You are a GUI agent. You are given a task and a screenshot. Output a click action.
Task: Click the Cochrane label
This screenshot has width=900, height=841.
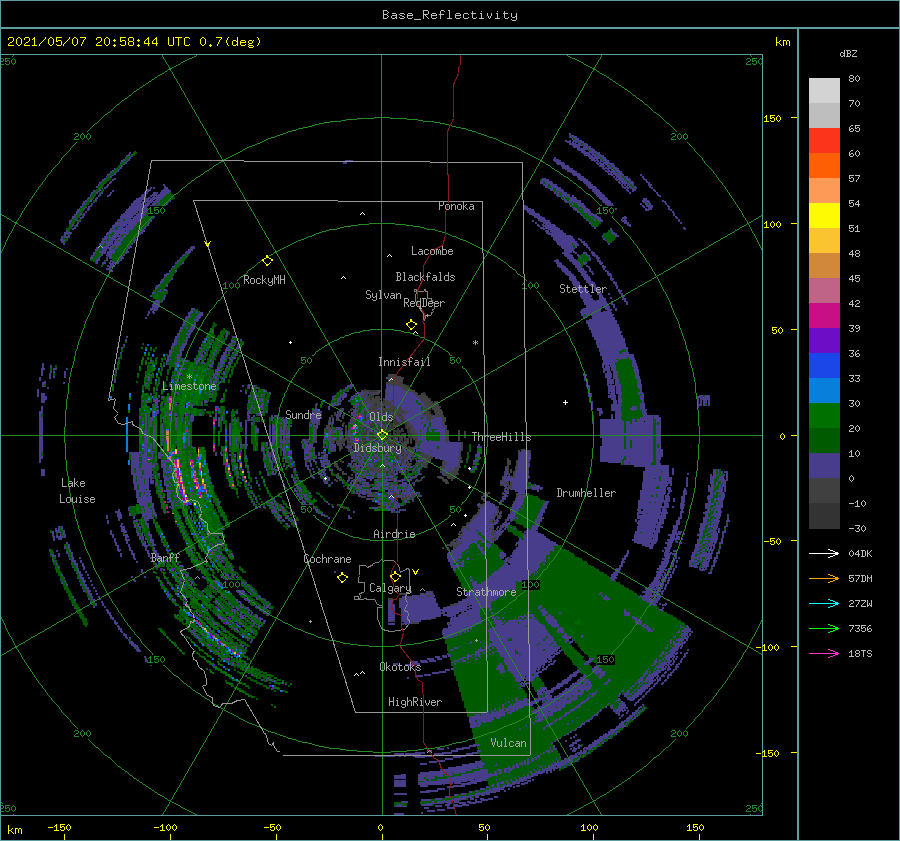point(327,559)
